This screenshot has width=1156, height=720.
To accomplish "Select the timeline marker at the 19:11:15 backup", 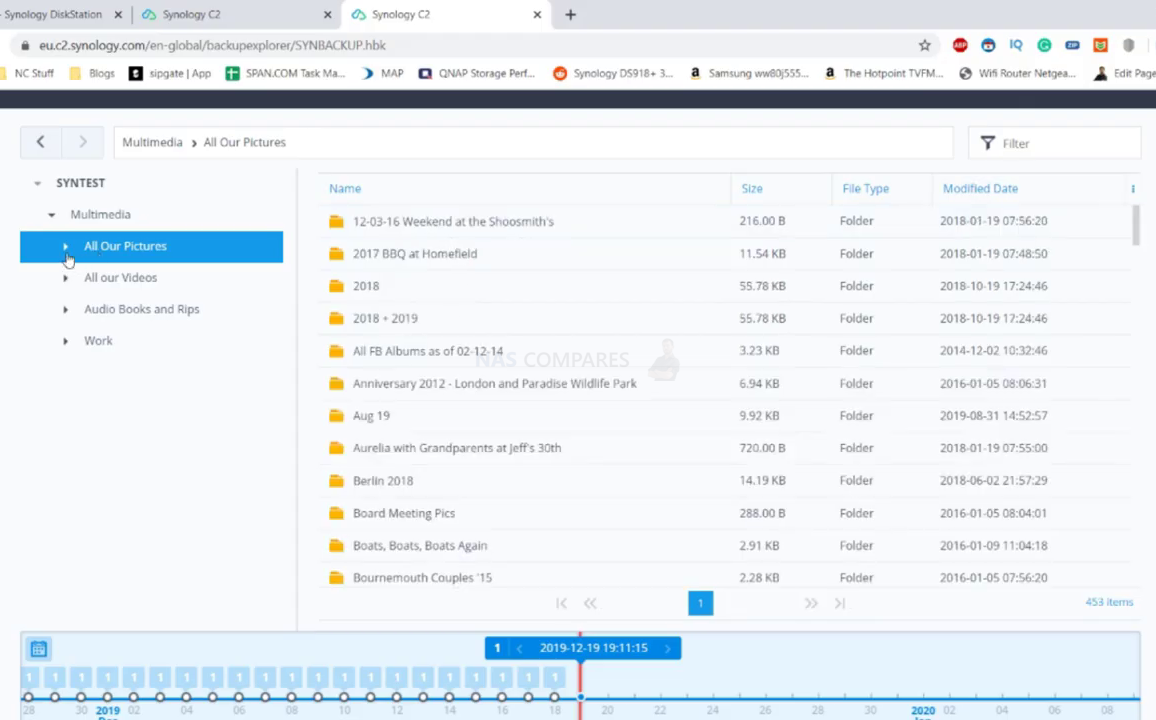I will [581, 697].
